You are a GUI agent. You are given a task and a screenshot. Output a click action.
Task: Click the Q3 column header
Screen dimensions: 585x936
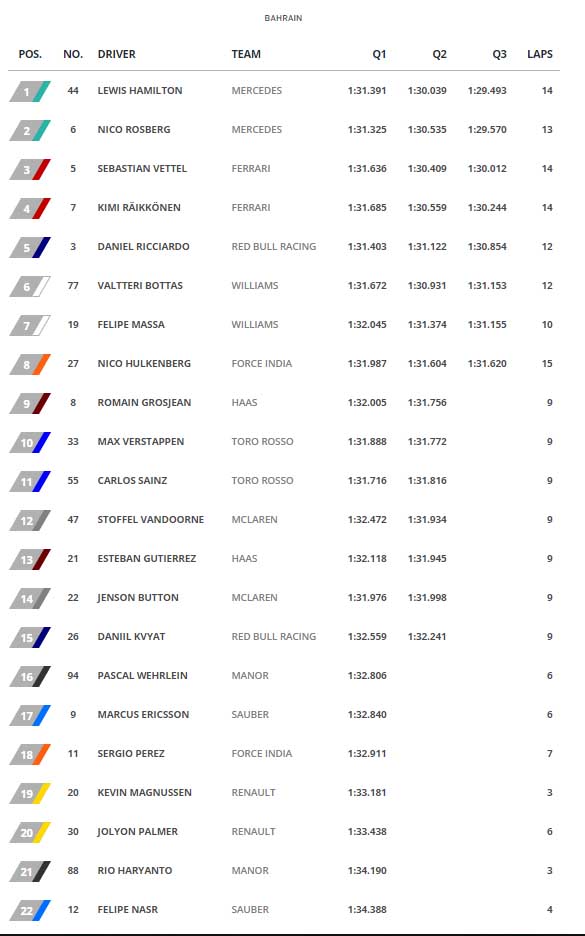click(x=499, y=54)
